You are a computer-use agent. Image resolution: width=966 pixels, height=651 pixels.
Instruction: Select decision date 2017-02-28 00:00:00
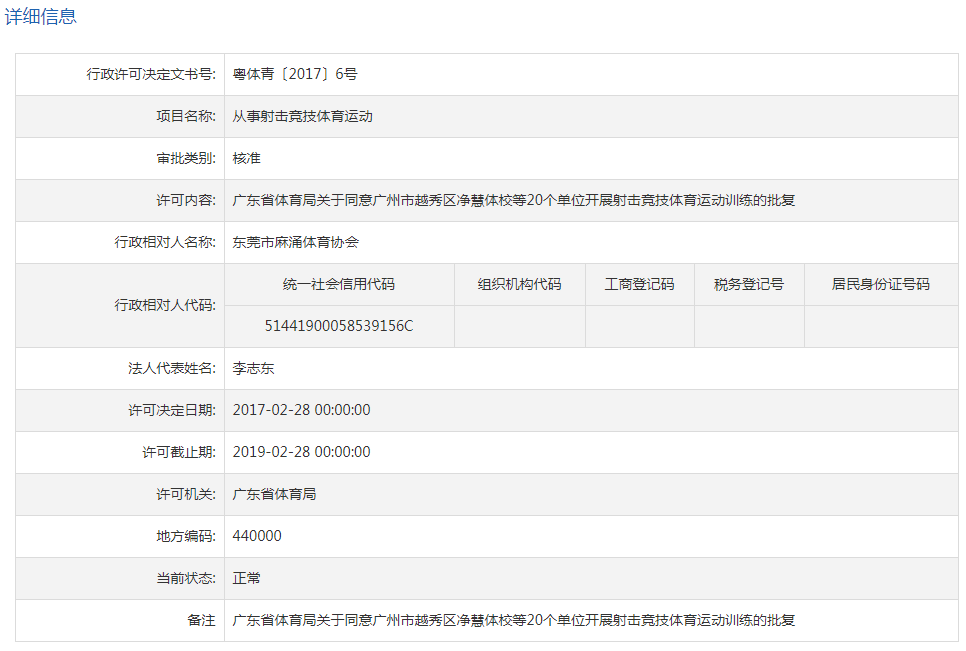301,410
